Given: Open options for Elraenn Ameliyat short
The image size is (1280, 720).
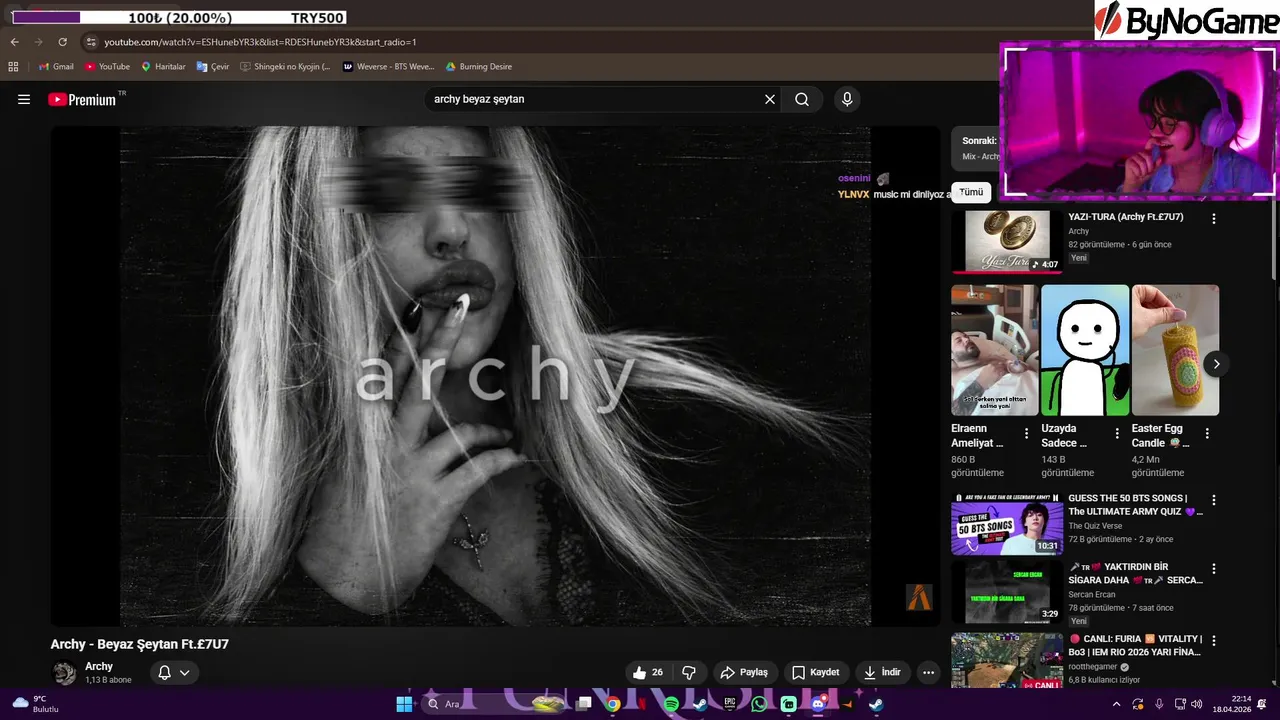Looking at the screenshot, I should coord(1026,433).
